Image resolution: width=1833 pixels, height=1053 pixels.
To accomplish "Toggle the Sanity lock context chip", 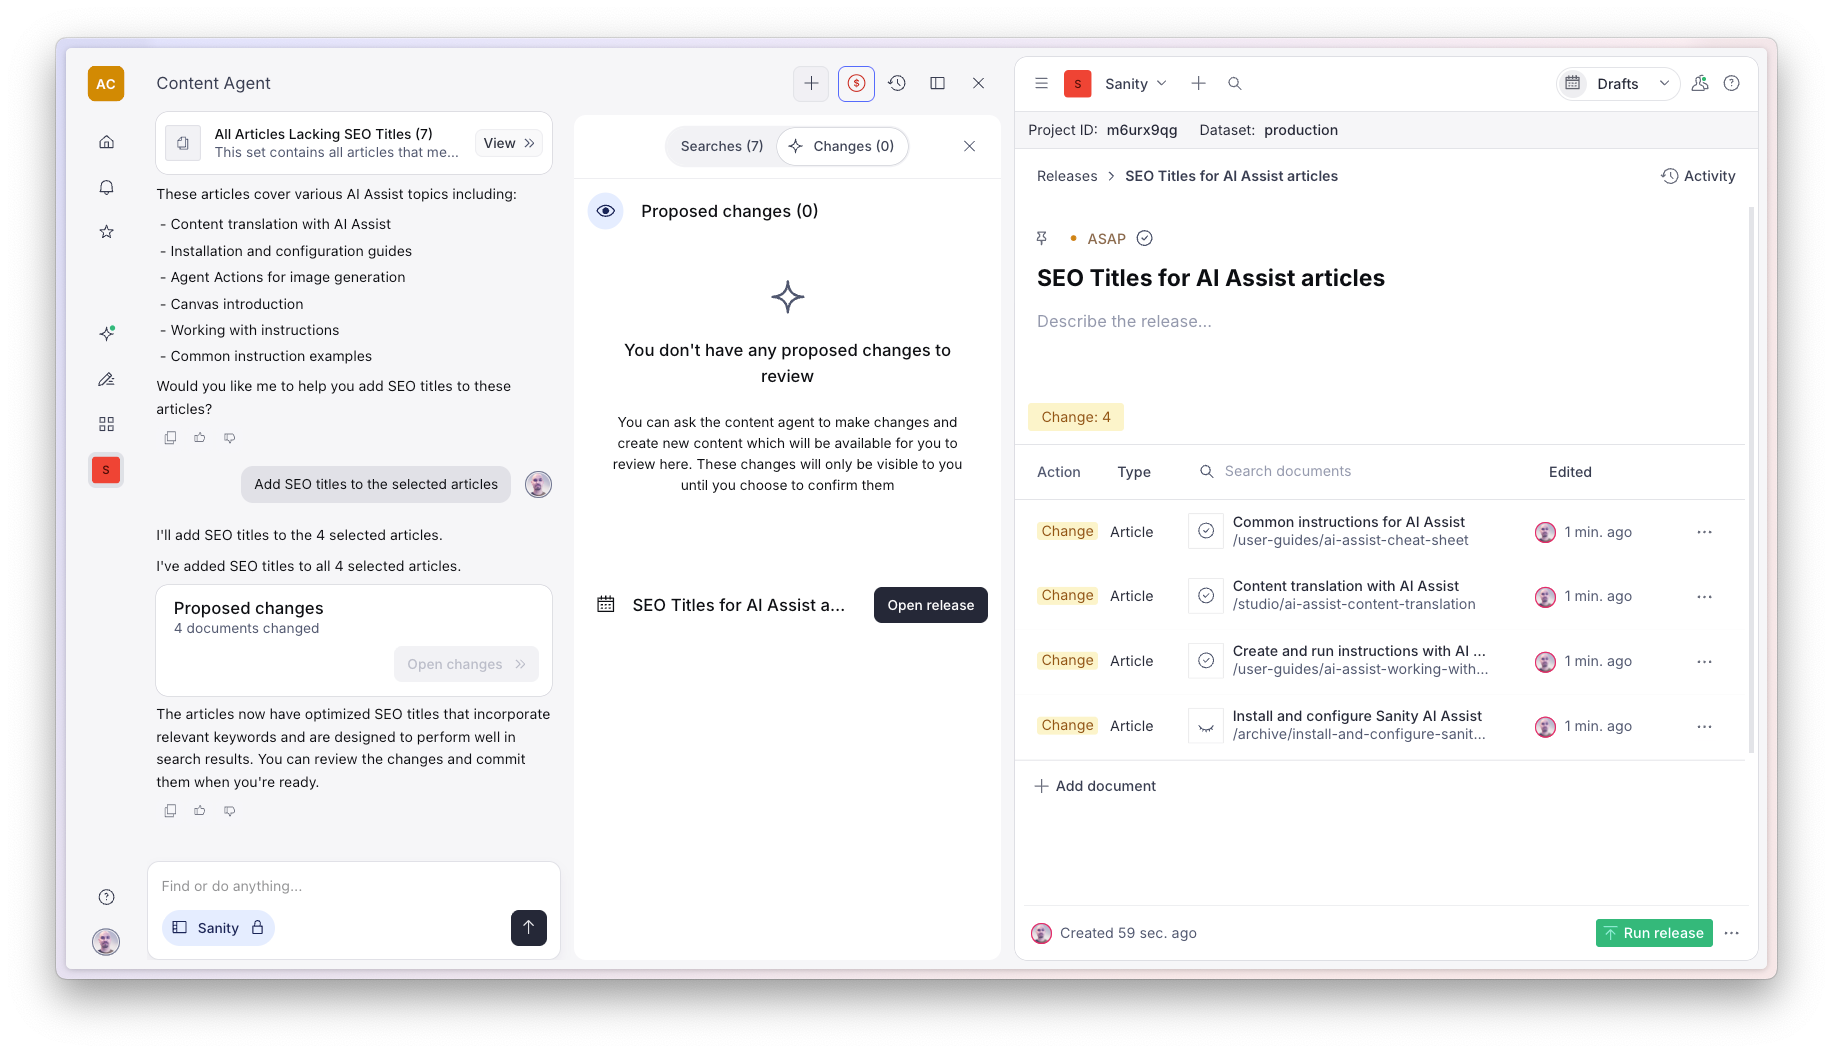I will pyautogui.click(x=218, y=928).
